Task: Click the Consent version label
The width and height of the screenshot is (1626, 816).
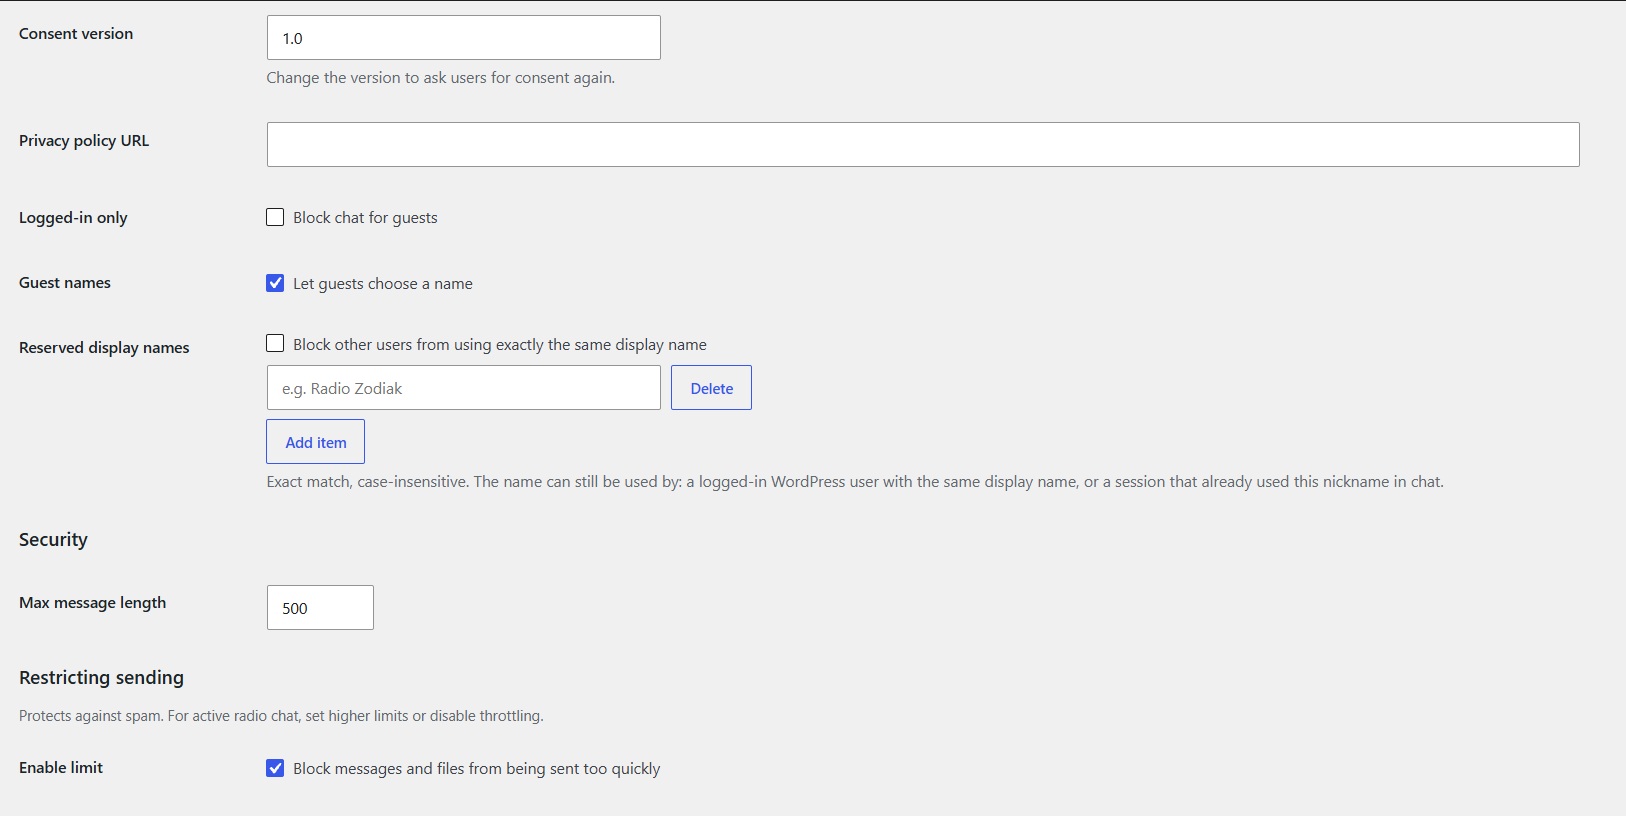Action: 76,34
